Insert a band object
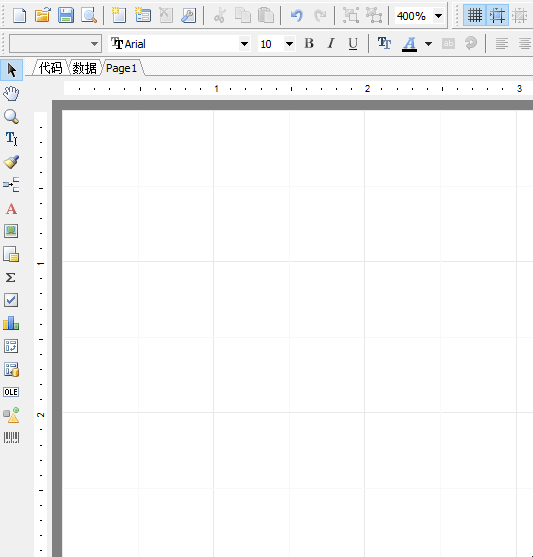Image resolution: width=533 pixels, height=557 pixels. pyautogui.click(x=11, y=185)
